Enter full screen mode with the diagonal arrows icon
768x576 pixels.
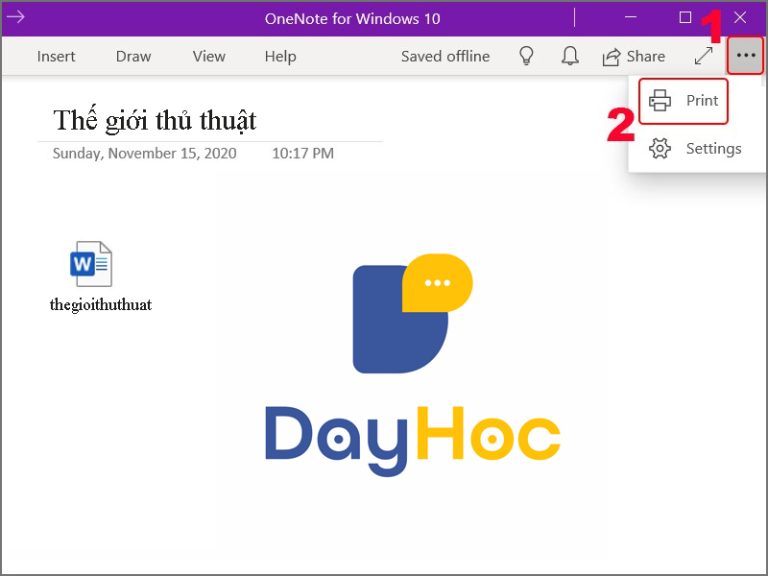pyautogui.click(x=703, y=56)
